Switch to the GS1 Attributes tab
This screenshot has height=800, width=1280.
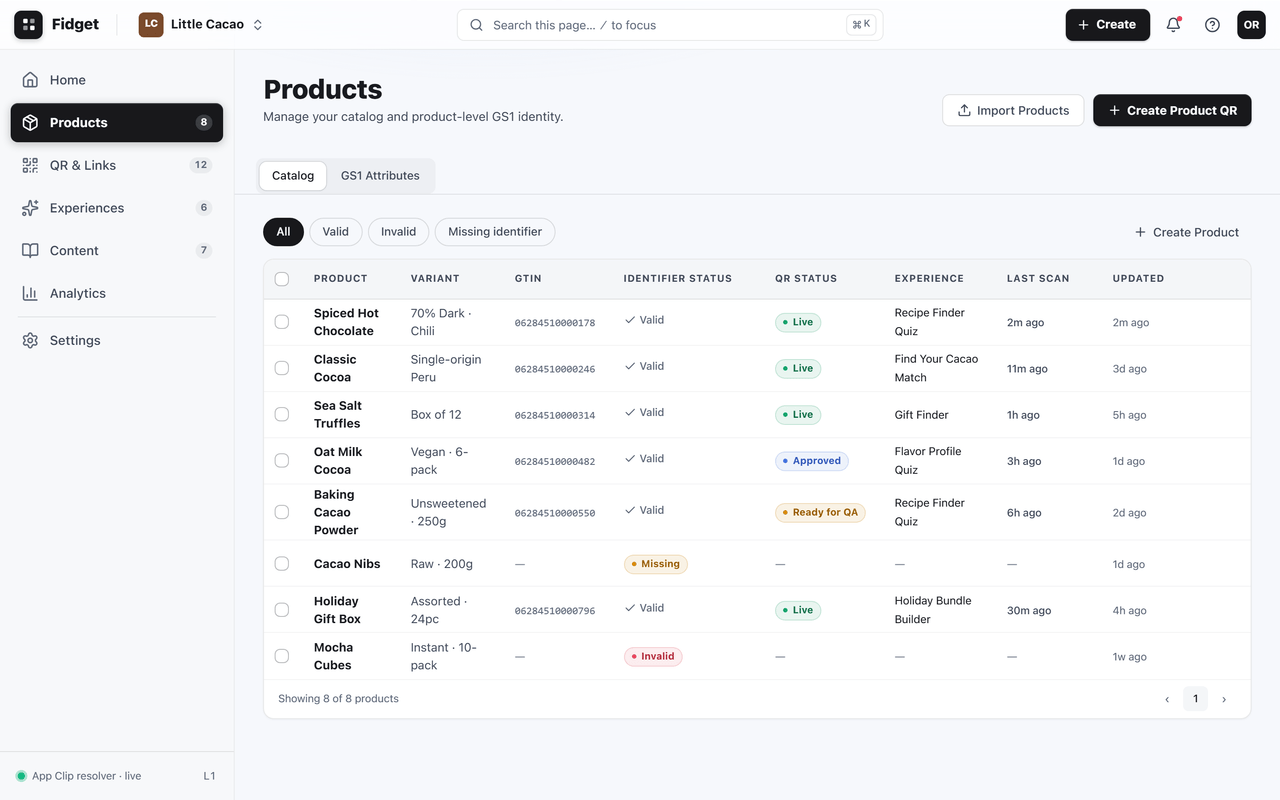pos(380,175)
